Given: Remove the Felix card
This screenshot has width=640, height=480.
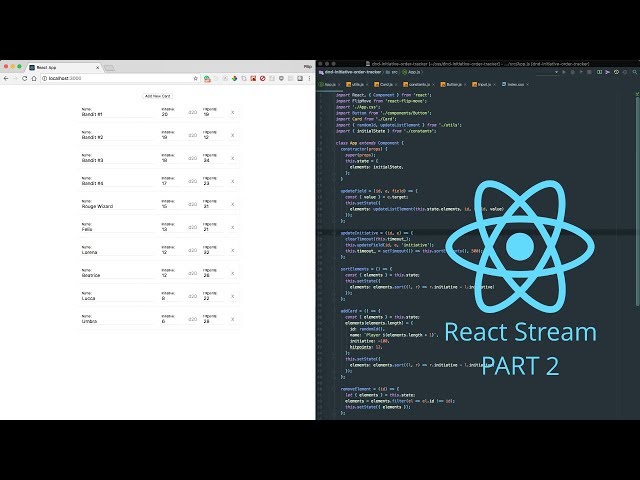Looking at the screenshot, I should tap(233, 227).
